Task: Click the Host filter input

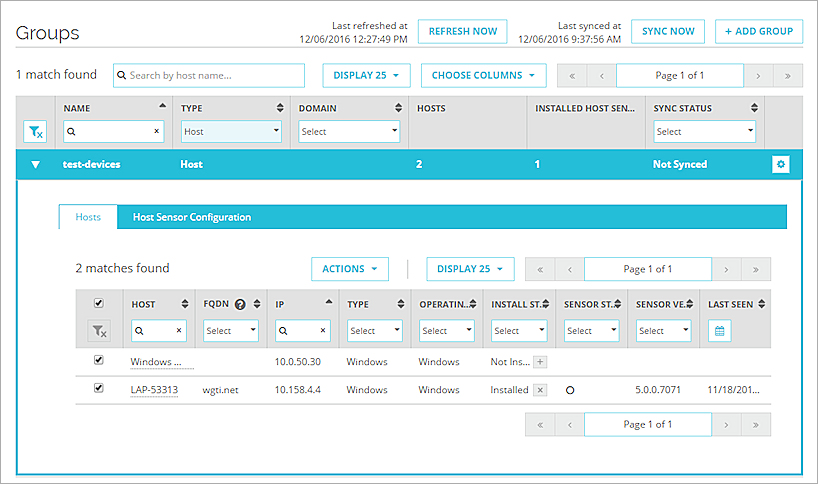Action: pyautogui.click(x=159, y=331)
